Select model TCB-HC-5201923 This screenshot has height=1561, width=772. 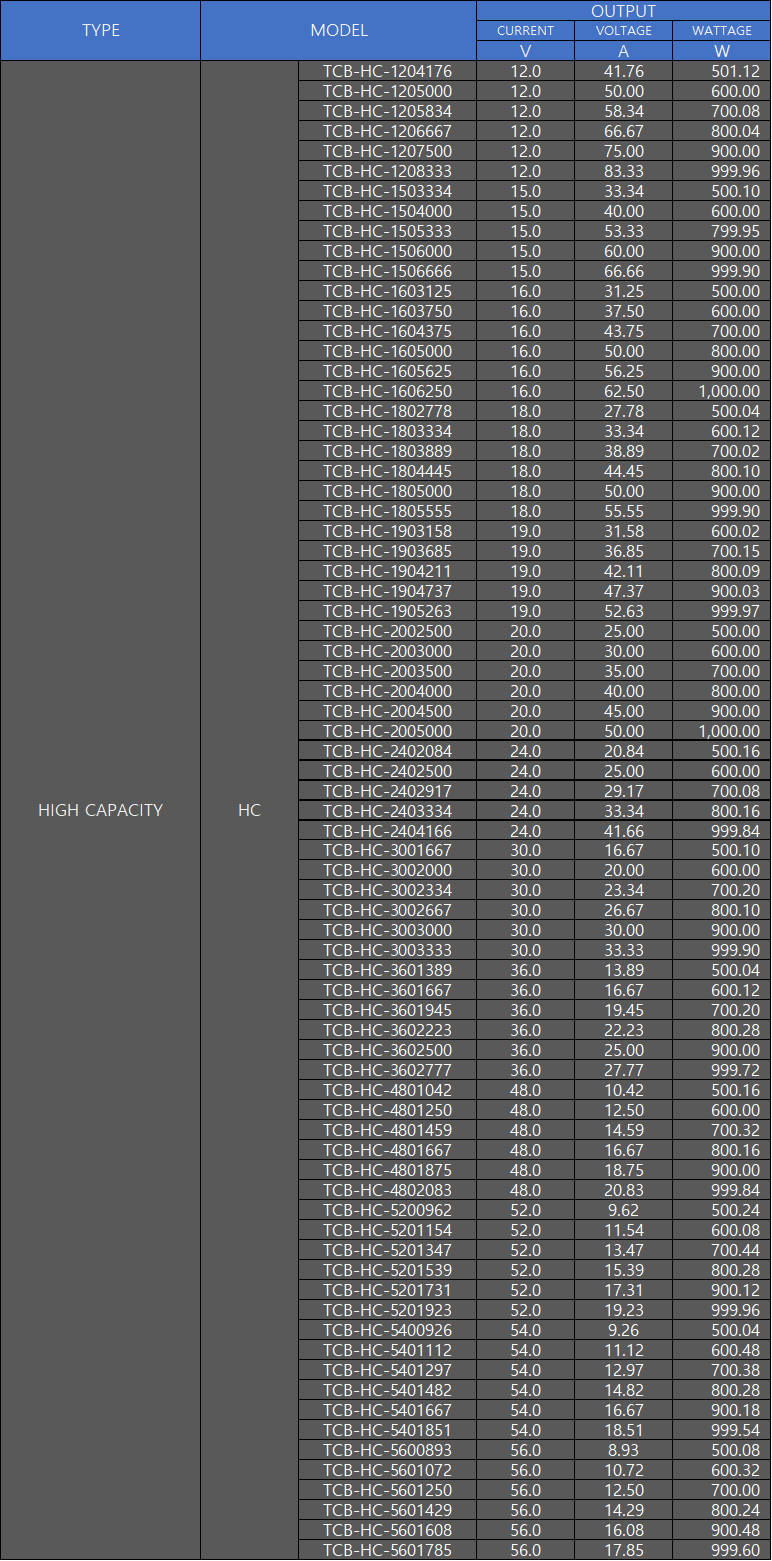[387, 1310]
